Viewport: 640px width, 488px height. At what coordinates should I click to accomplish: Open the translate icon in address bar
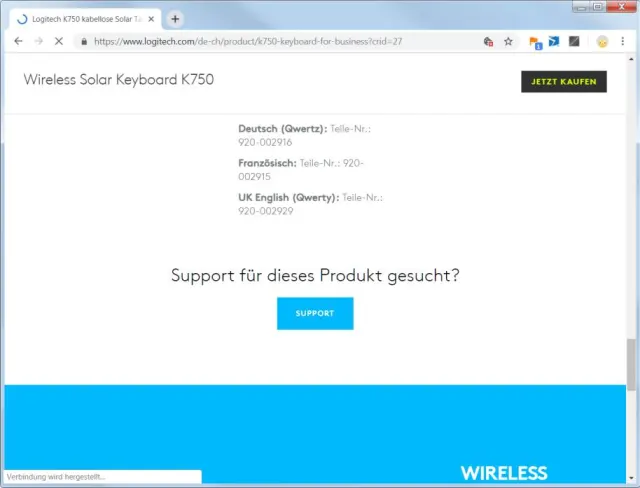488,41
